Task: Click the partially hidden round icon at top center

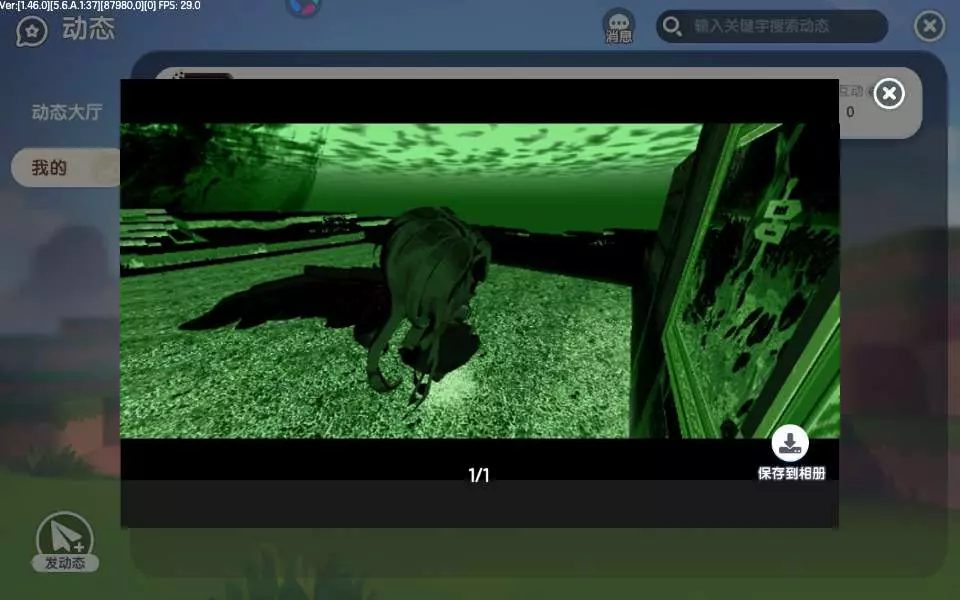Action: point(303,8)
